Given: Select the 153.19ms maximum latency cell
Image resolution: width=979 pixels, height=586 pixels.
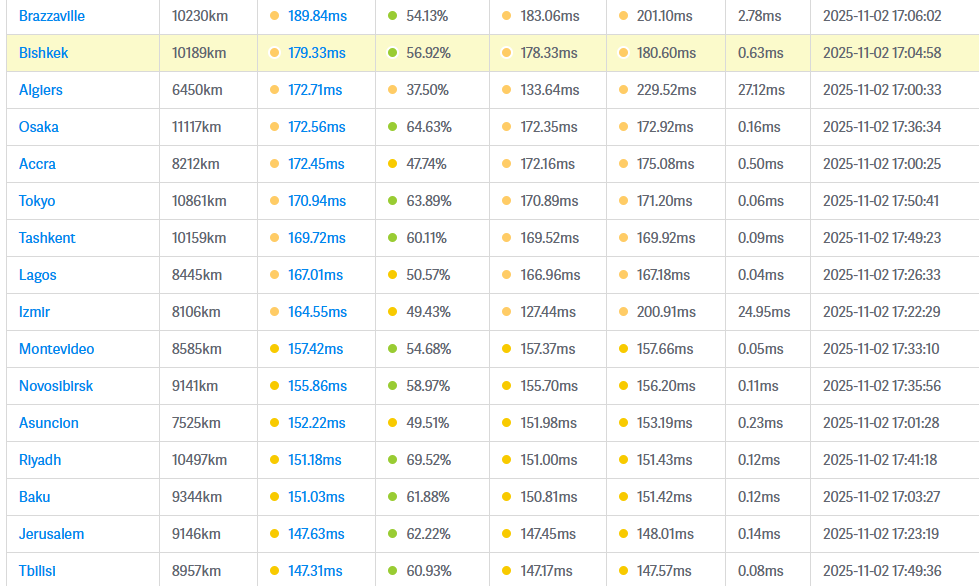Looking at the screenshot, I should [664, 423].
